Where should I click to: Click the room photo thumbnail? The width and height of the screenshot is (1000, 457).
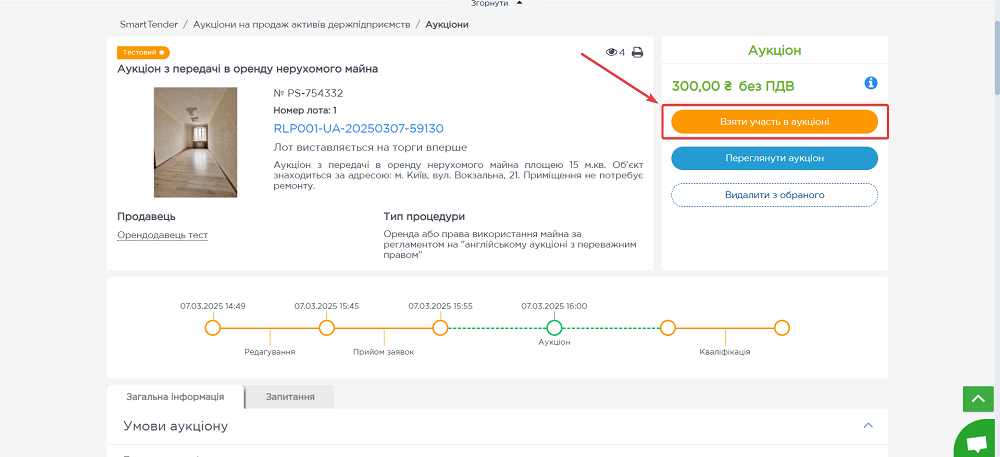point(195,142)
